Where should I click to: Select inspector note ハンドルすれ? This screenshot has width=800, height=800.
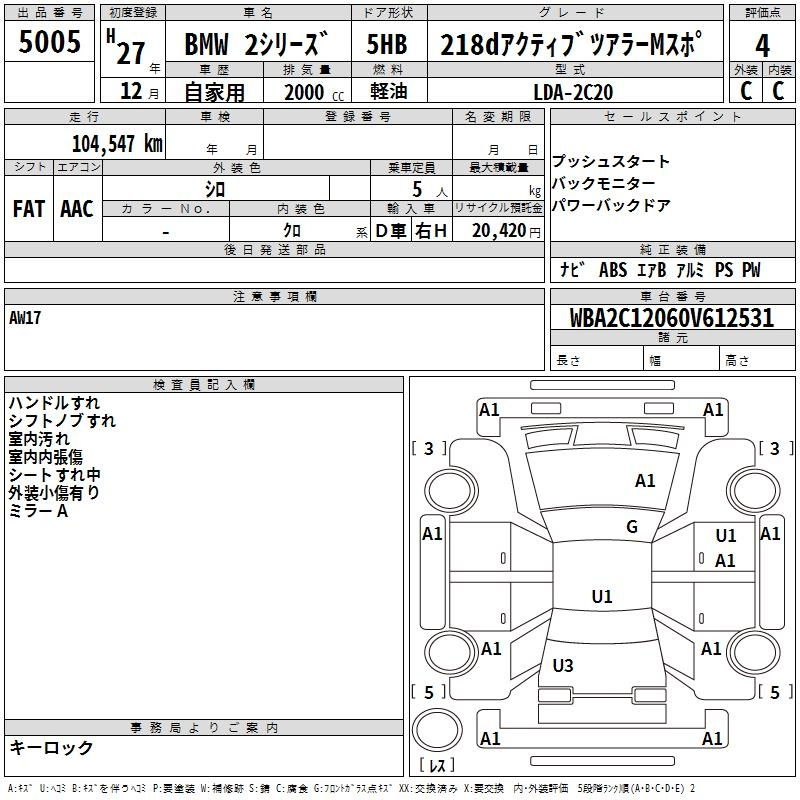54,403
